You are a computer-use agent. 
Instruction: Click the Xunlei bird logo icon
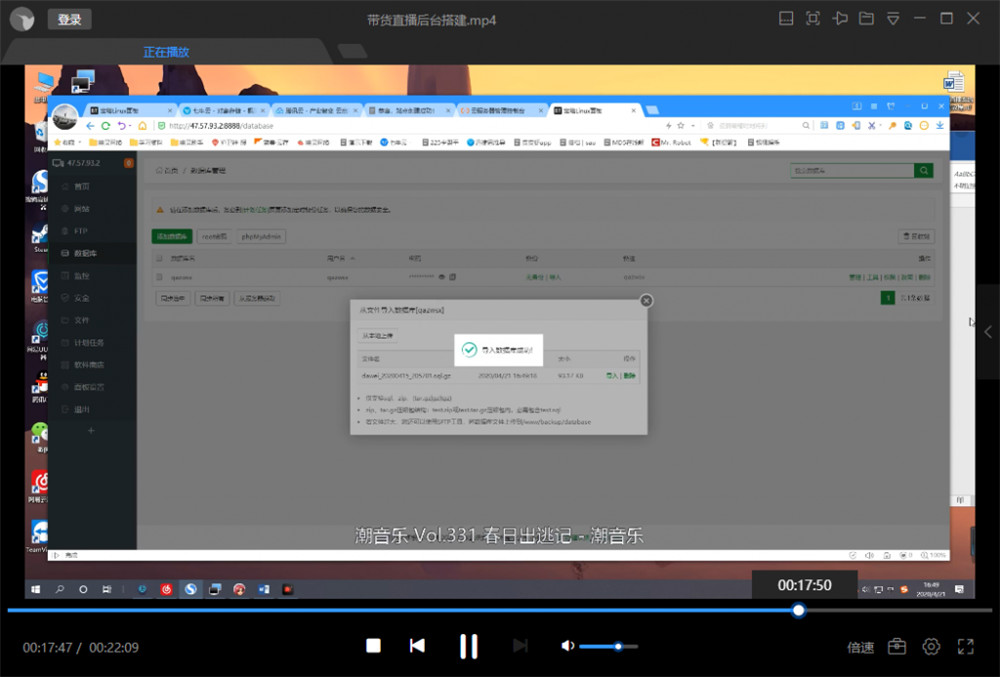[x=24, y=19]
